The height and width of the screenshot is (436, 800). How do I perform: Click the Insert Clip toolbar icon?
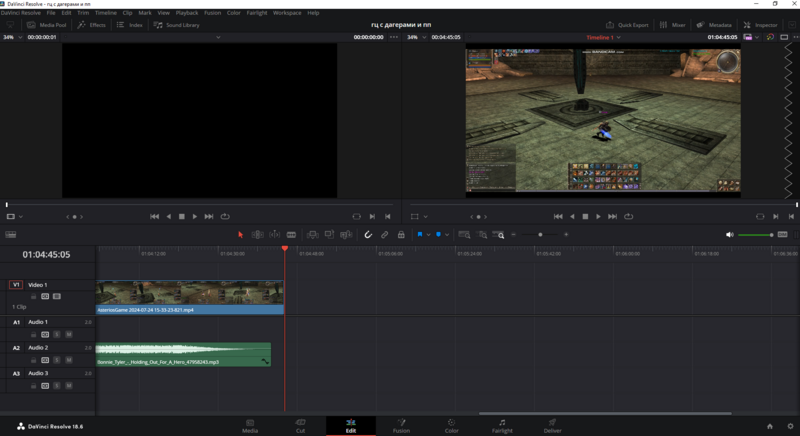tap(312, 235)
